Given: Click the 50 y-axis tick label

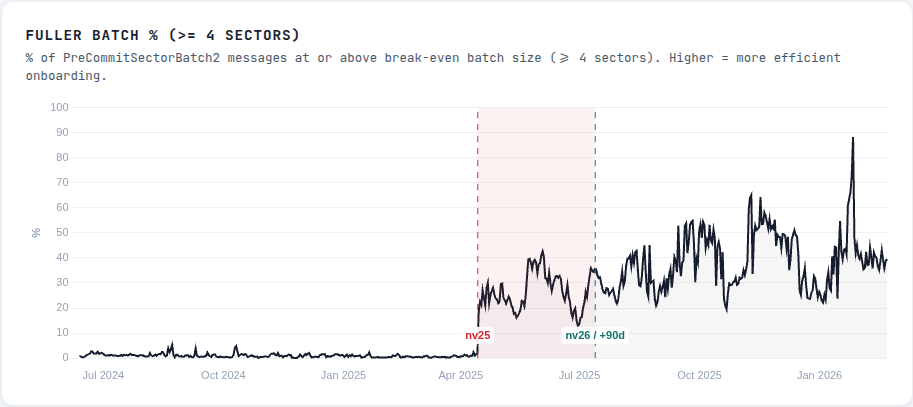Looking at the screenshot, I should (x=62, y=232).
